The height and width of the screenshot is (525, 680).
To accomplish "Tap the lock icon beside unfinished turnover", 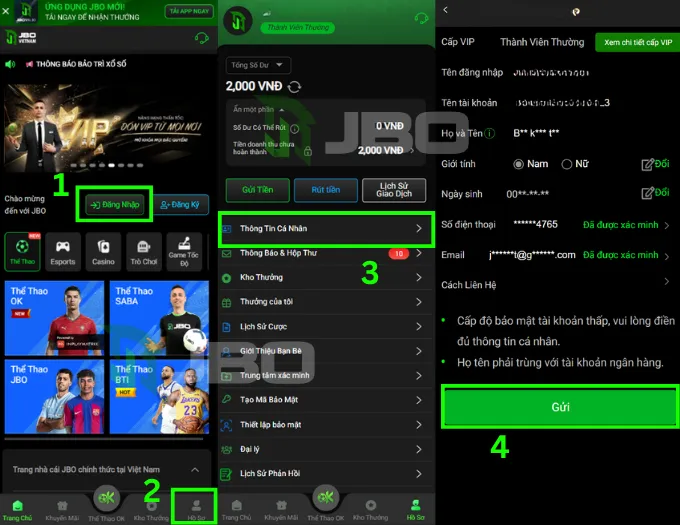I will click(308, 151).
